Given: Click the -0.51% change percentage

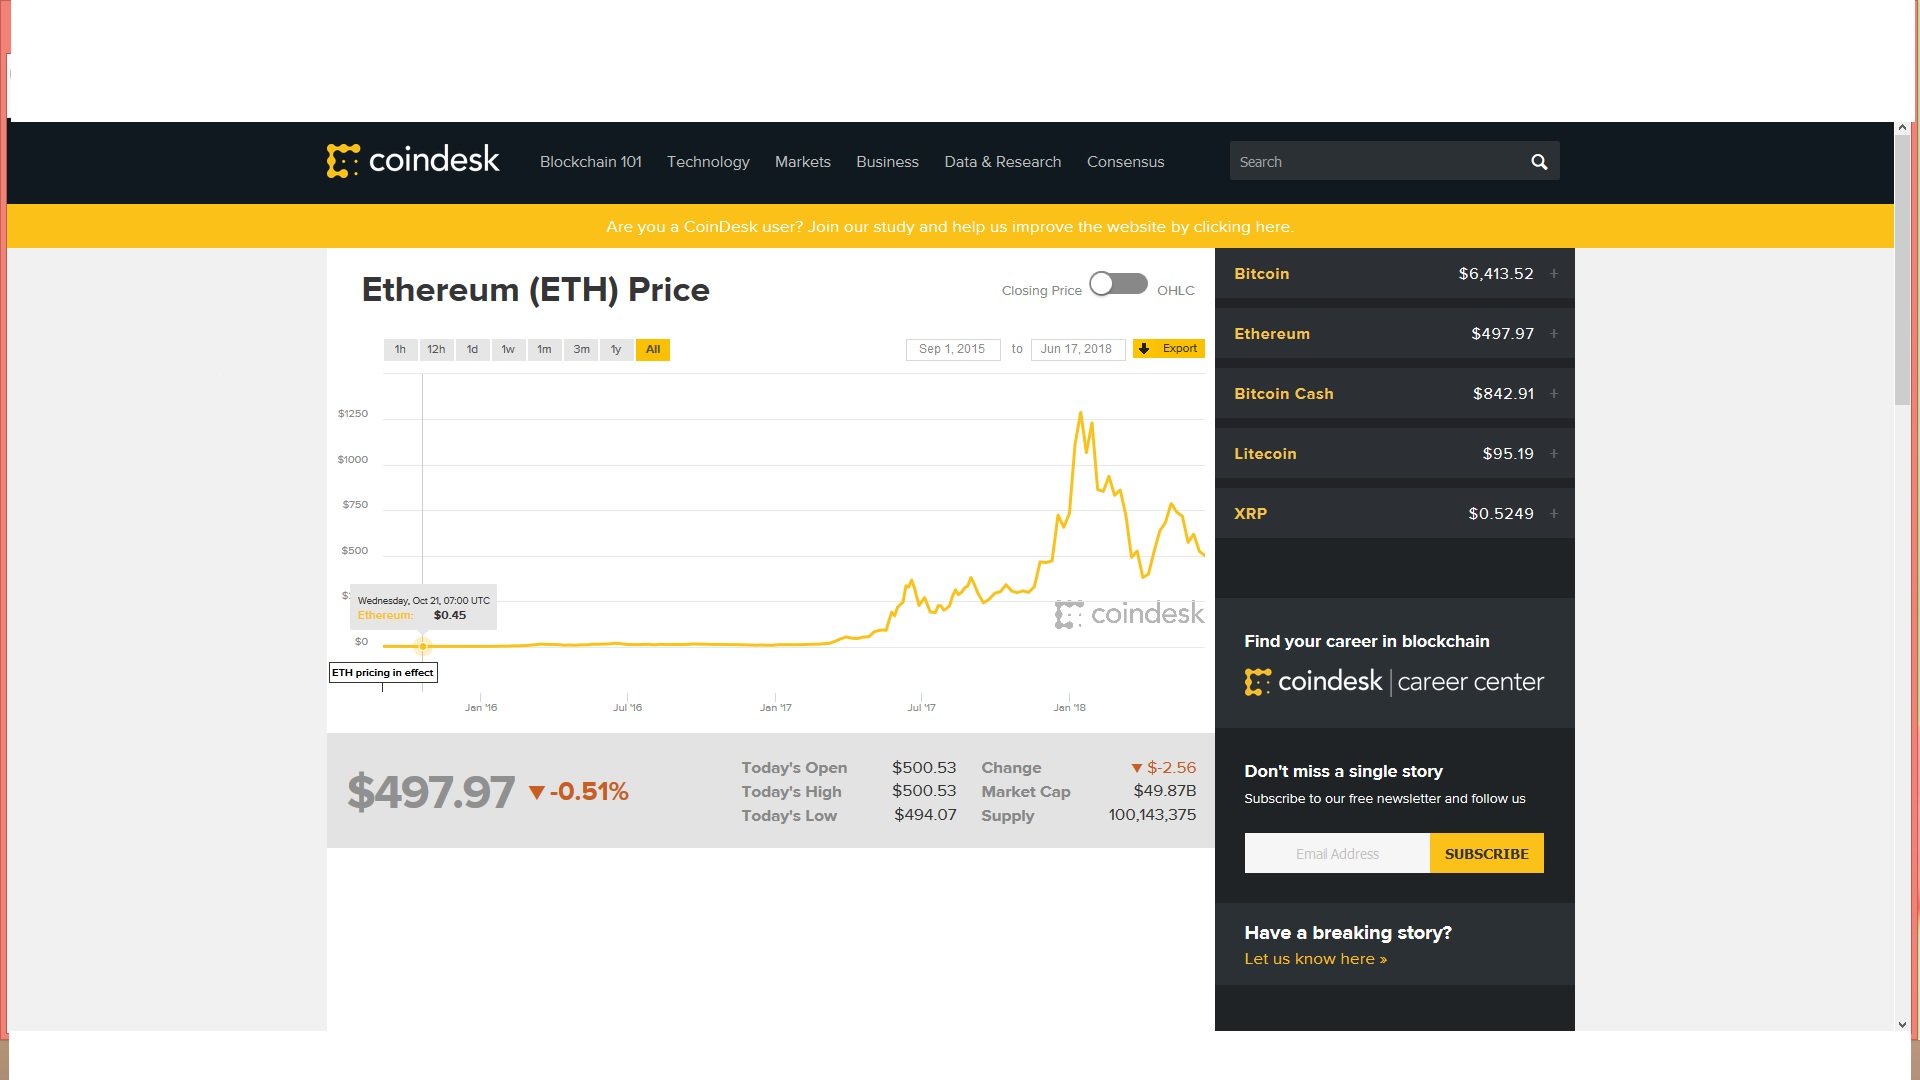Looking at the screenshot, I should pos(579,792).
